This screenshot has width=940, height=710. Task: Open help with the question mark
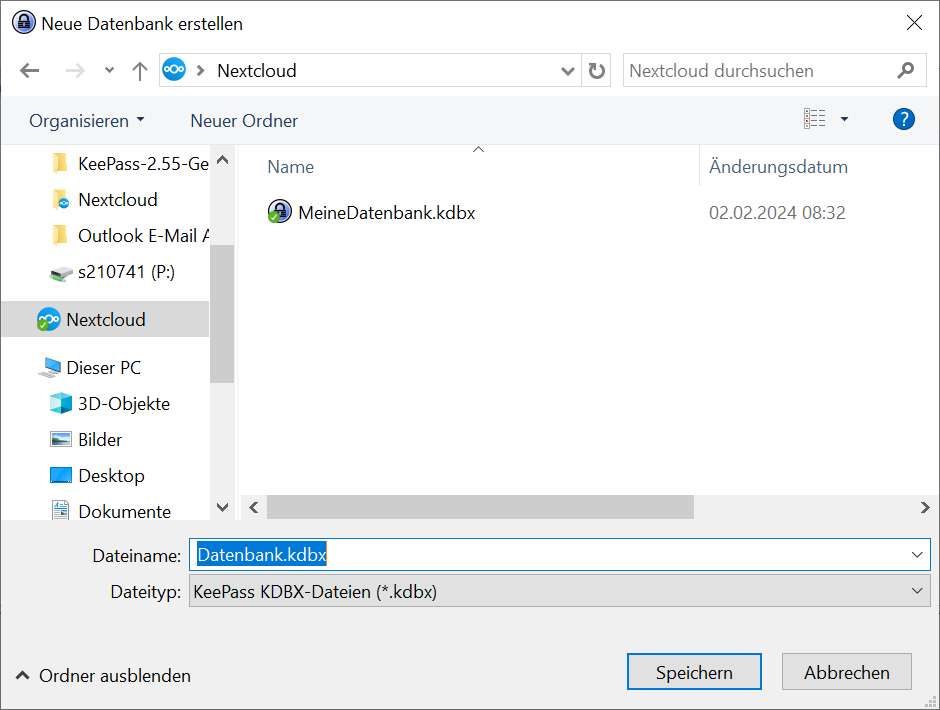pyautogui.click(x=903, y=119)
